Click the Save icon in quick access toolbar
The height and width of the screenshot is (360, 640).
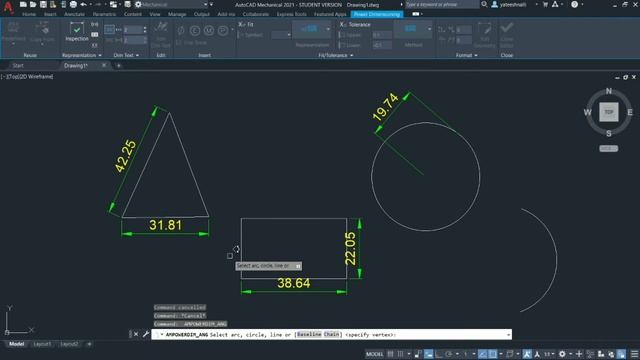43,4
